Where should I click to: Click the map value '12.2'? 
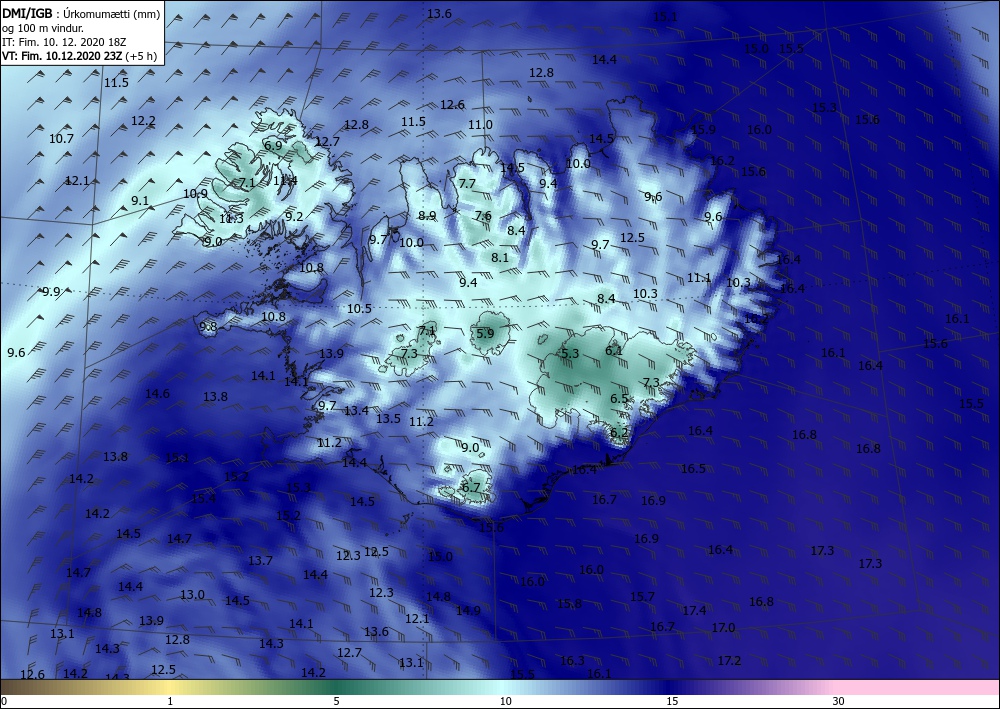(143, 121)
